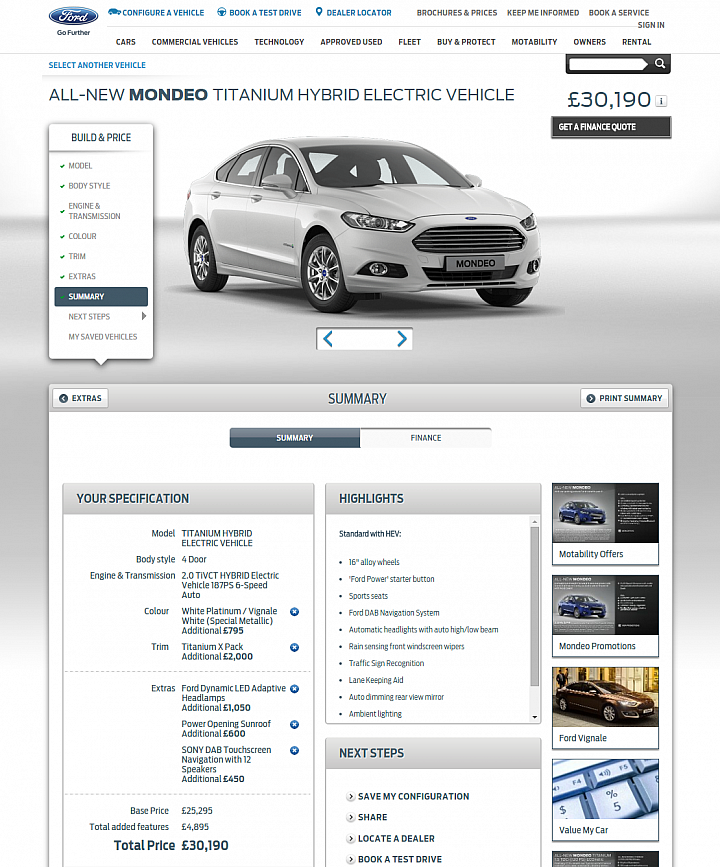Remove Ford Dynamic LED Adaptive Headlamps extra
Image resolution: width=720 pixels, height=867 pixels.
(295, 688)
